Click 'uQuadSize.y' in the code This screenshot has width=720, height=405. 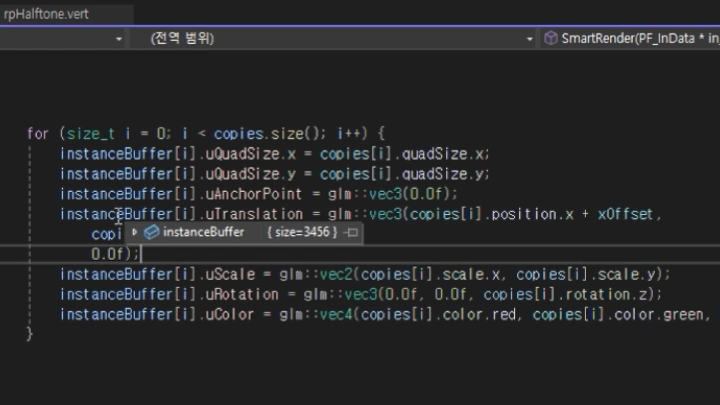[251, 174]
